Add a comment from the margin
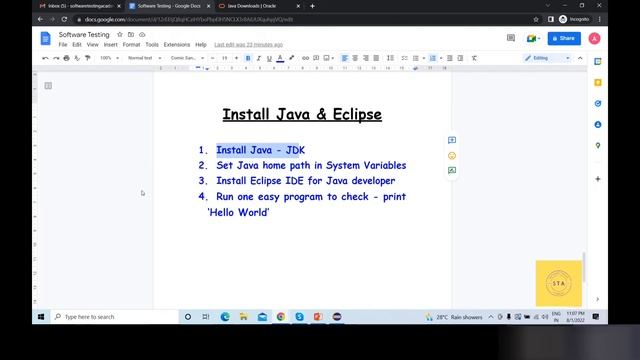 [x=452, y=140]
